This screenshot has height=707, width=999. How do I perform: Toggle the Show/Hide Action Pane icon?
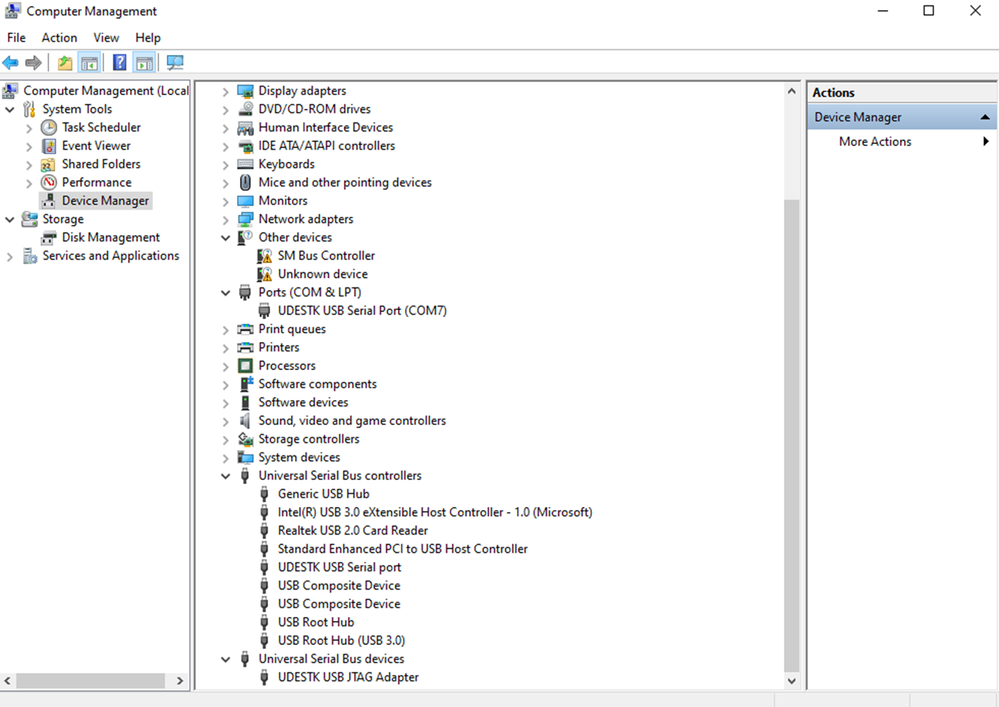(x=145, y=62)
